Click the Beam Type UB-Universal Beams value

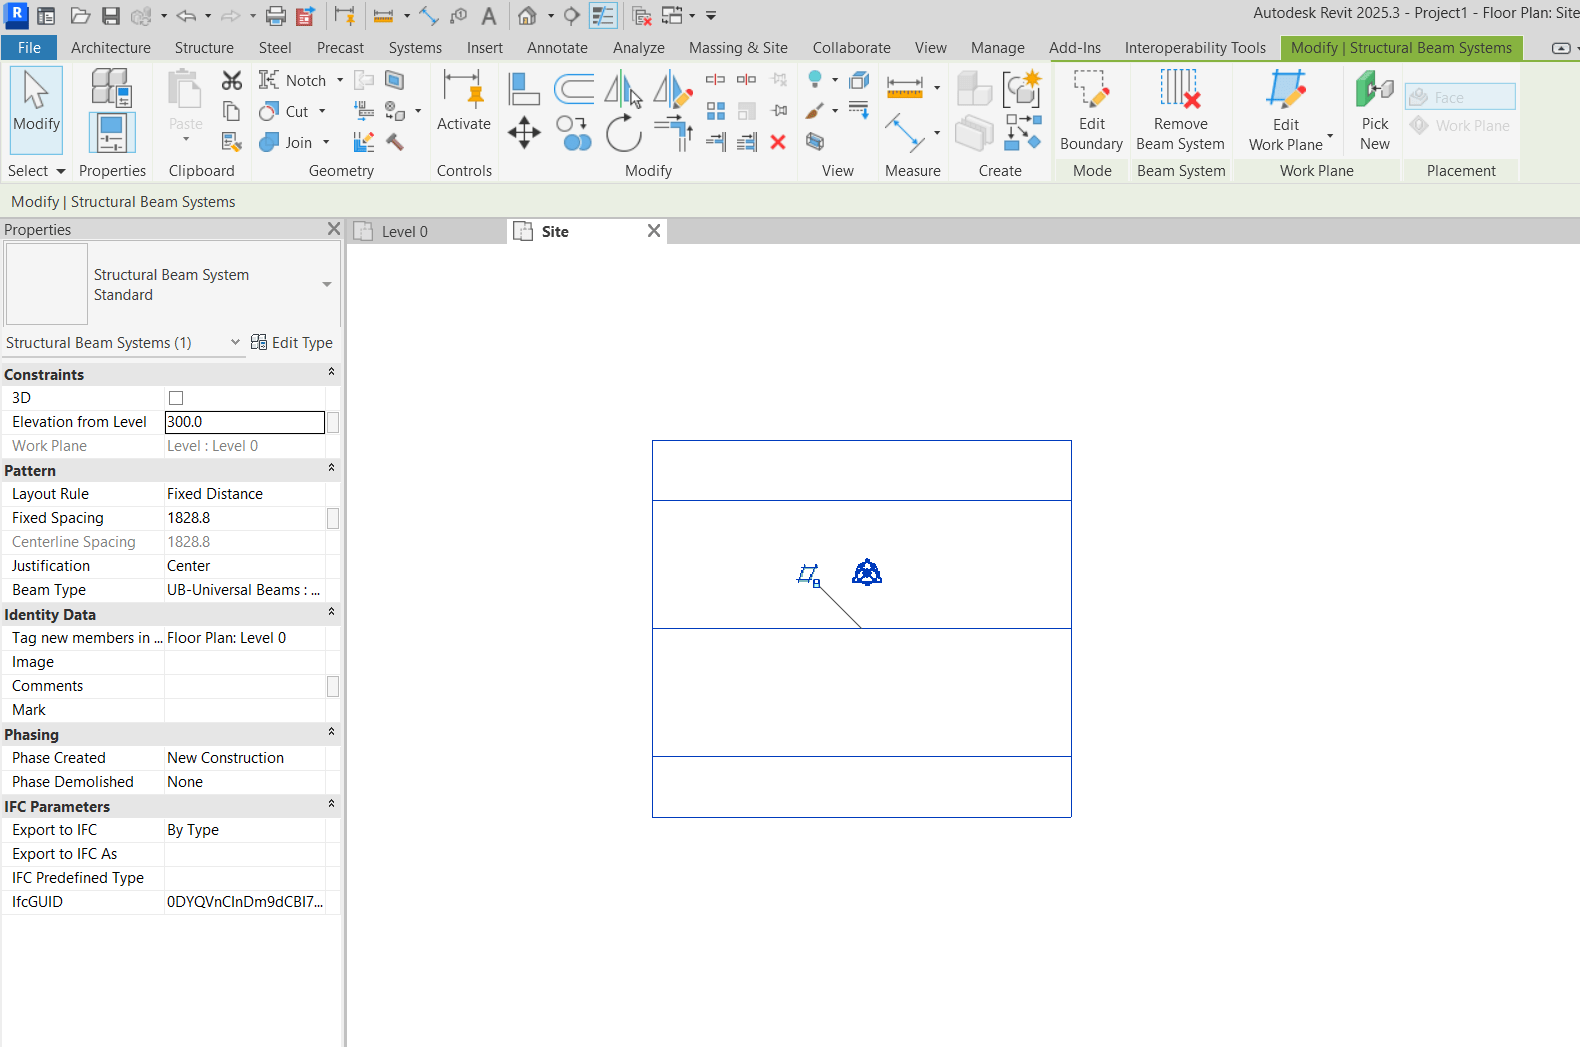tap(245, 590)
